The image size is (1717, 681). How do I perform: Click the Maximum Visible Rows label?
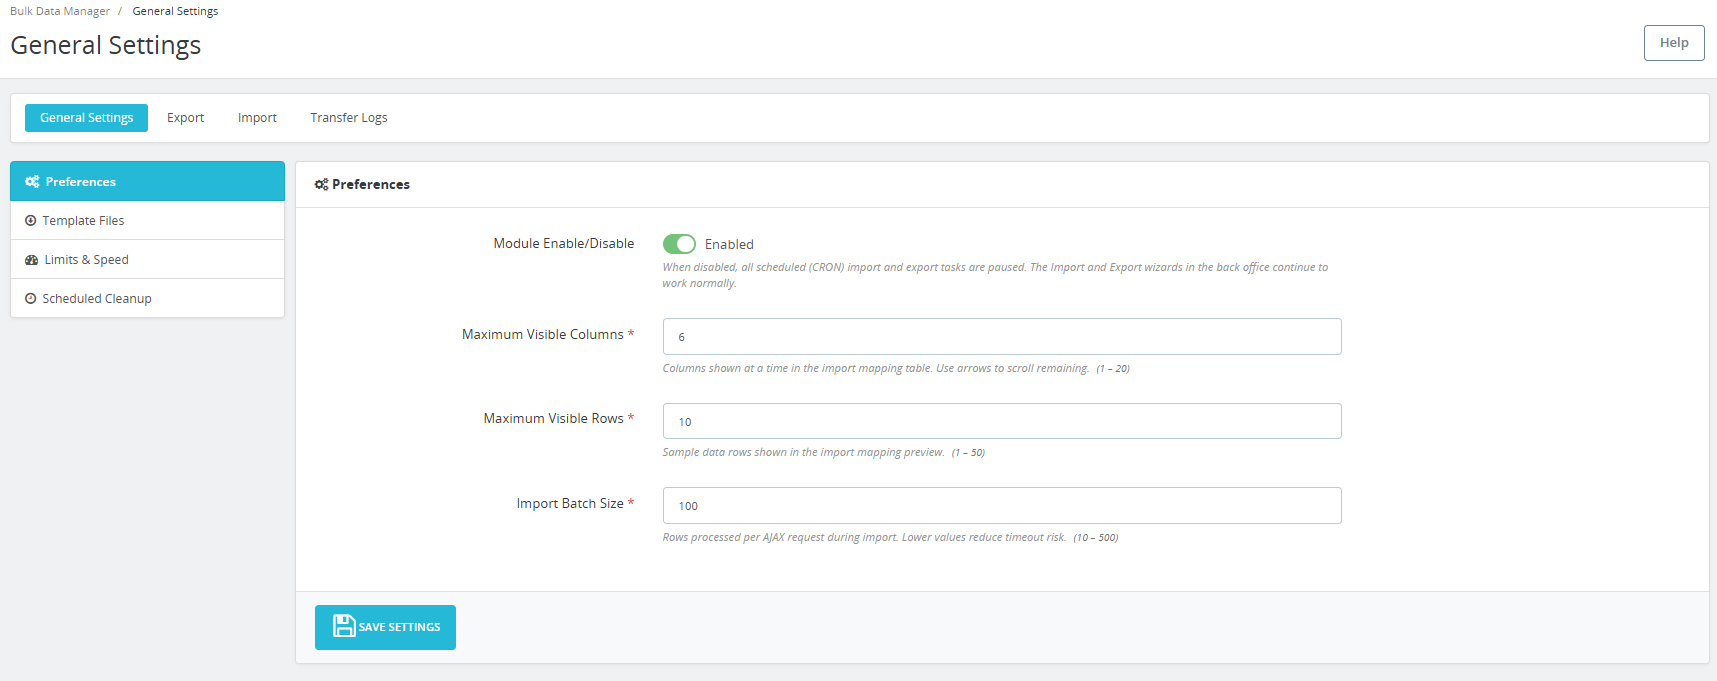[559, 419]
